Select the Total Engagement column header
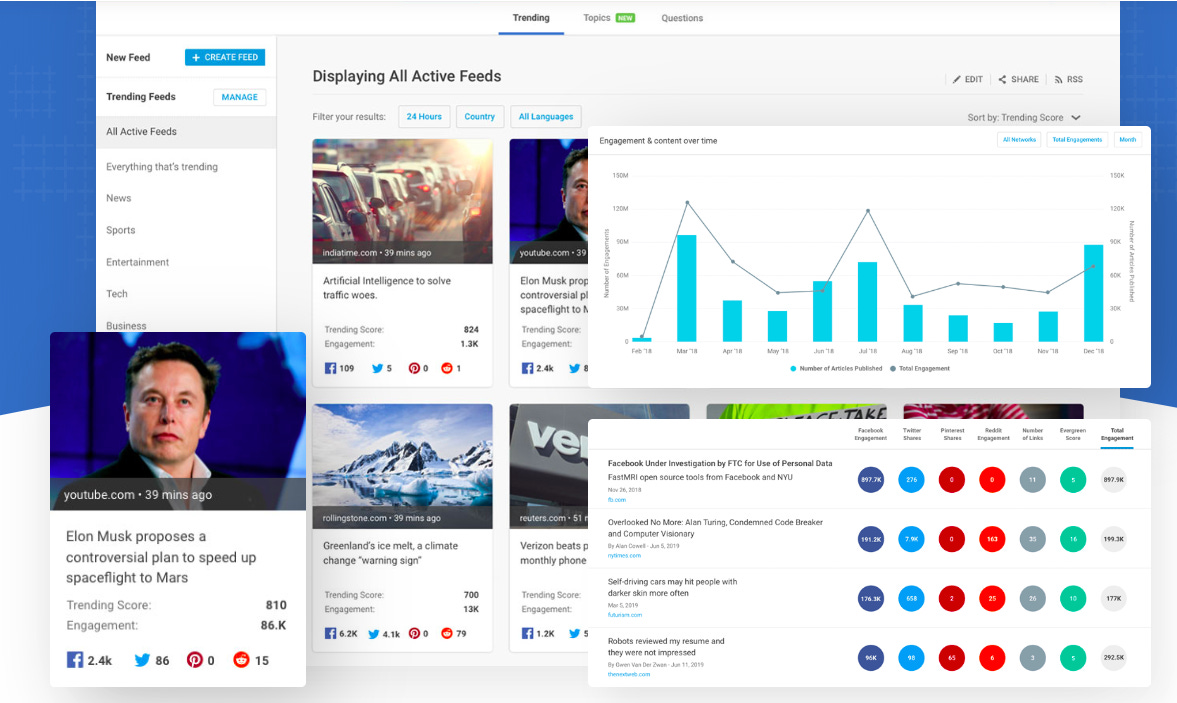 point(1116,434)
